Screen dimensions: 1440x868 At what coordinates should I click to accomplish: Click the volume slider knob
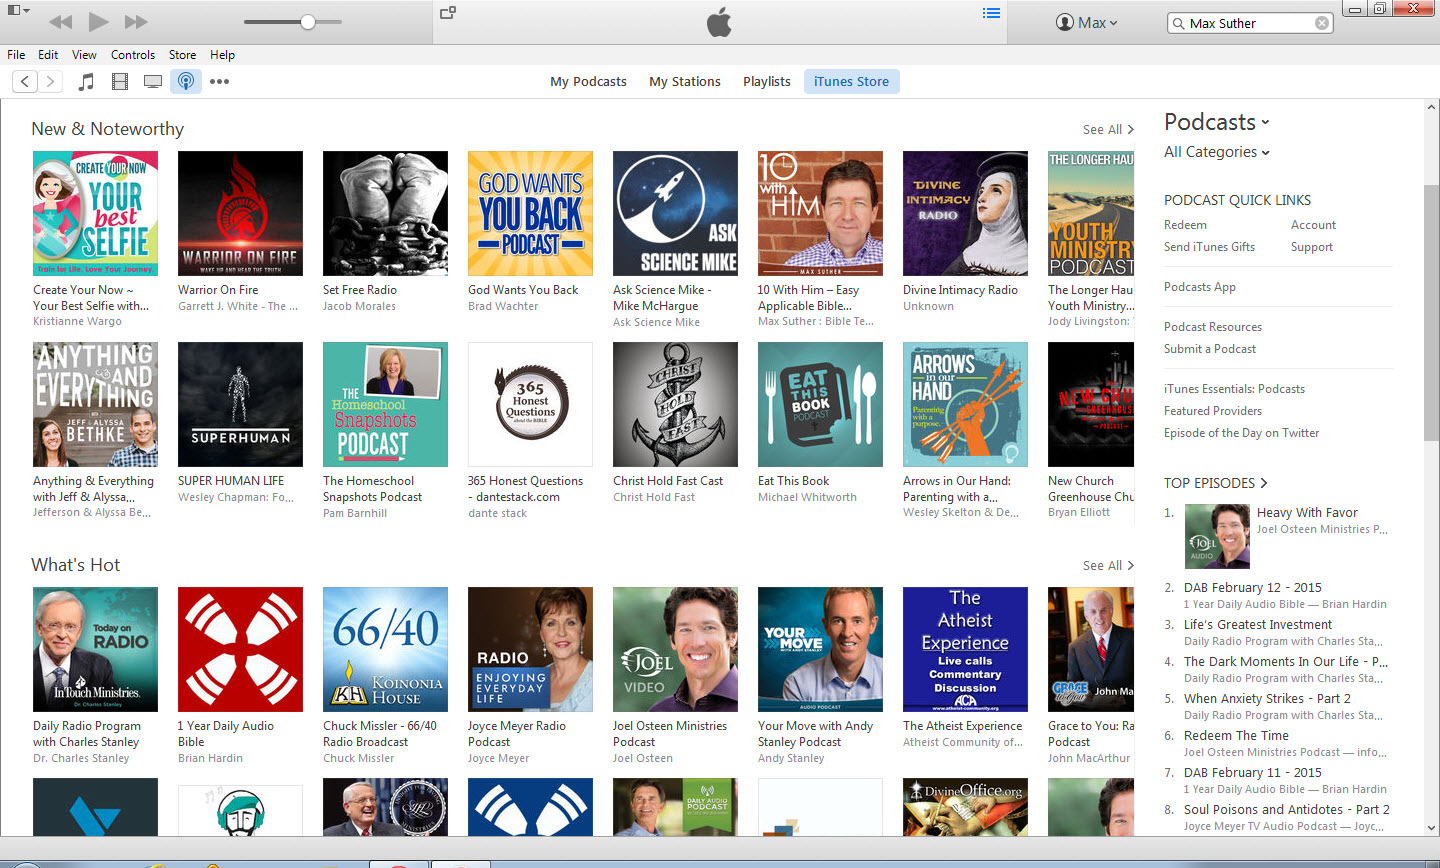tap(308, 22)
